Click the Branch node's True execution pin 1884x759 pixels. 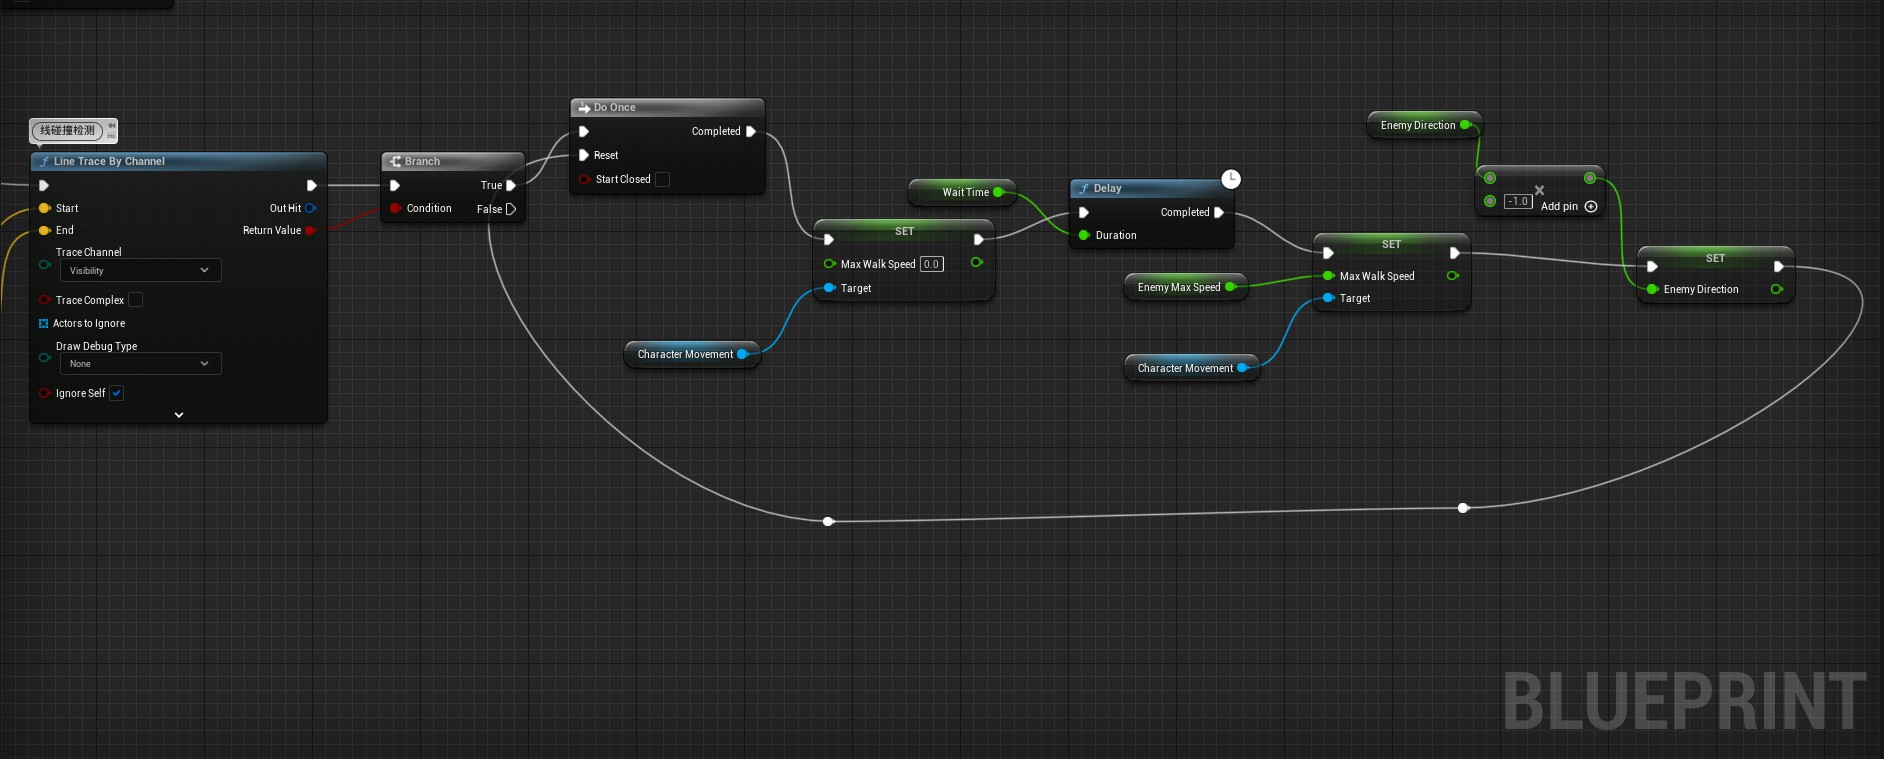pyautogui.click(x=511, y=185)
